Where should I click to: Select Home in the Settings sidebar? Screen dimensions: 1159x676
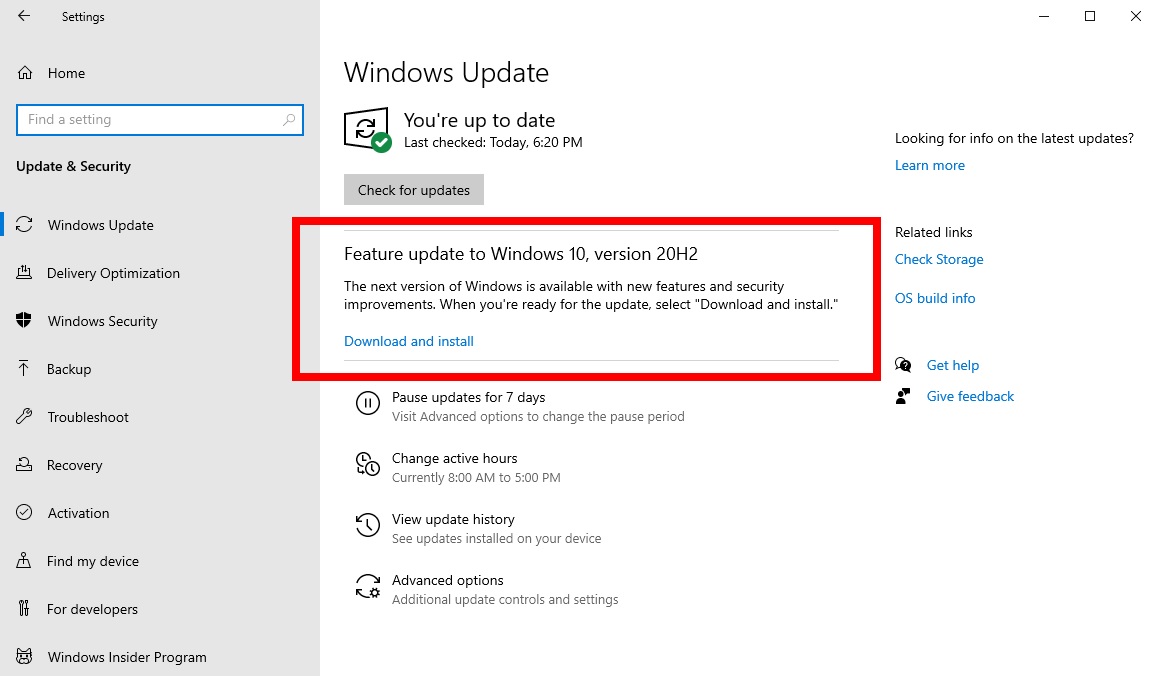click(66, 72)
